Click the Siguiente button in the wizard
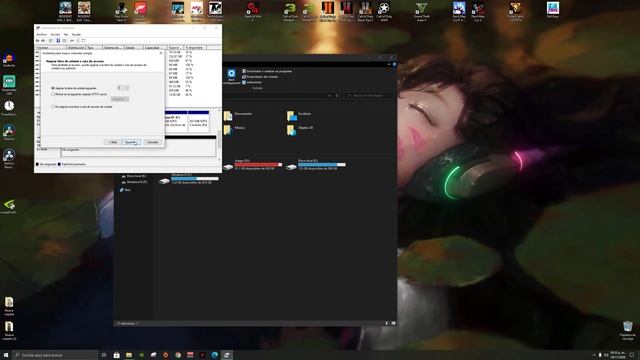This screenshot has height=360, width=640. 131,142
